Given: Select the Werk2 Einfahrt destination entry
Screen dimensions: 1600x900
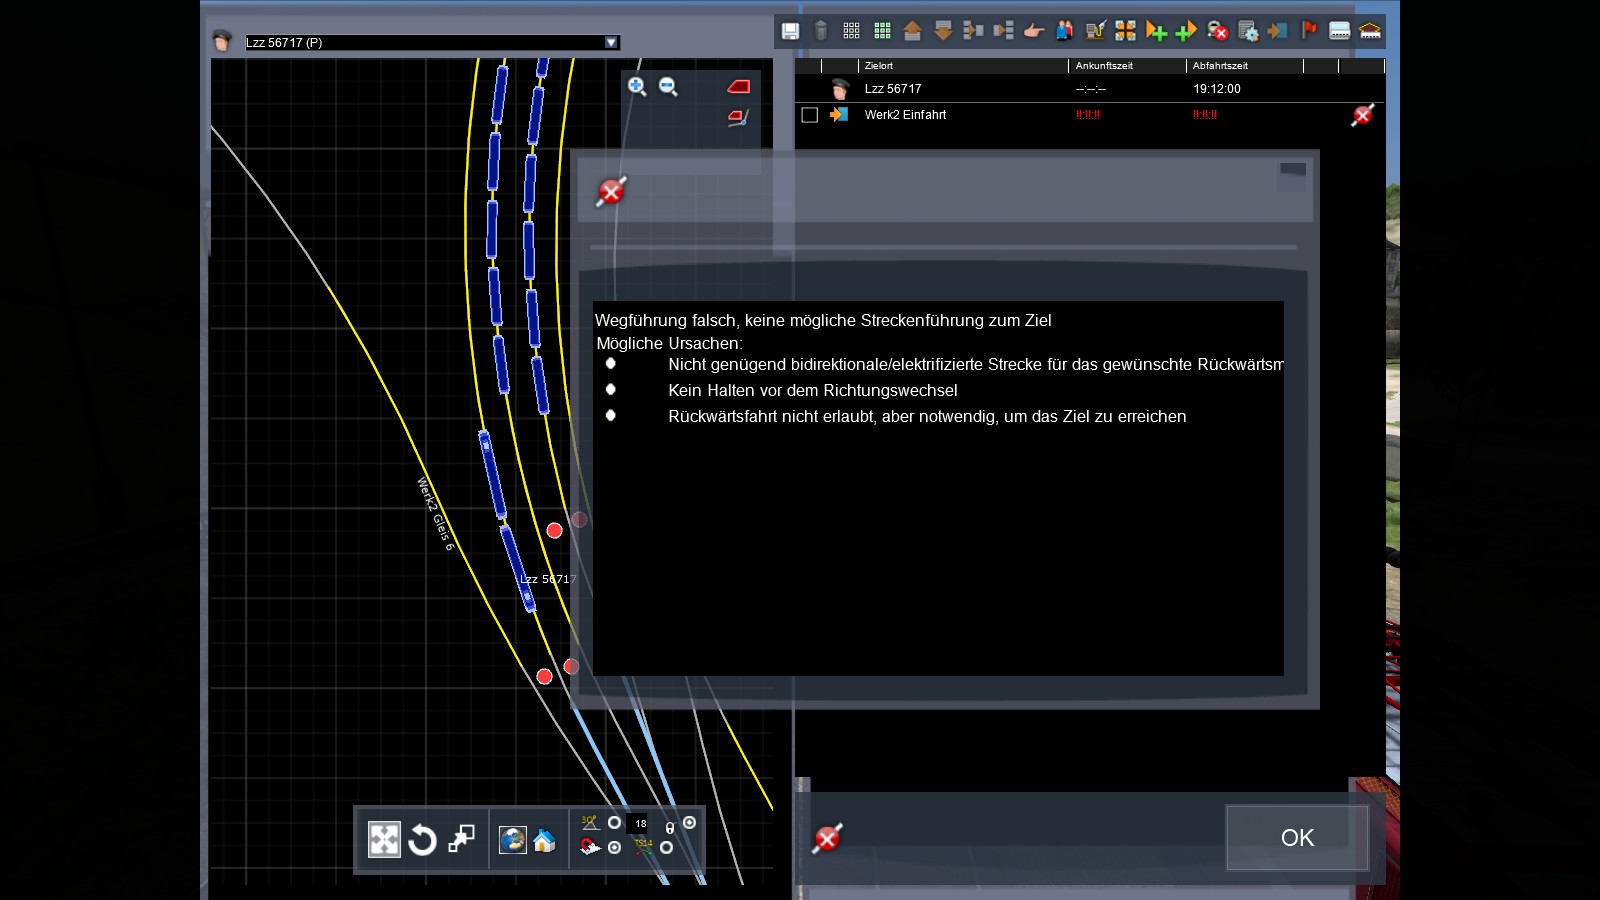Looking at the screenshot, I should (905, 115).
